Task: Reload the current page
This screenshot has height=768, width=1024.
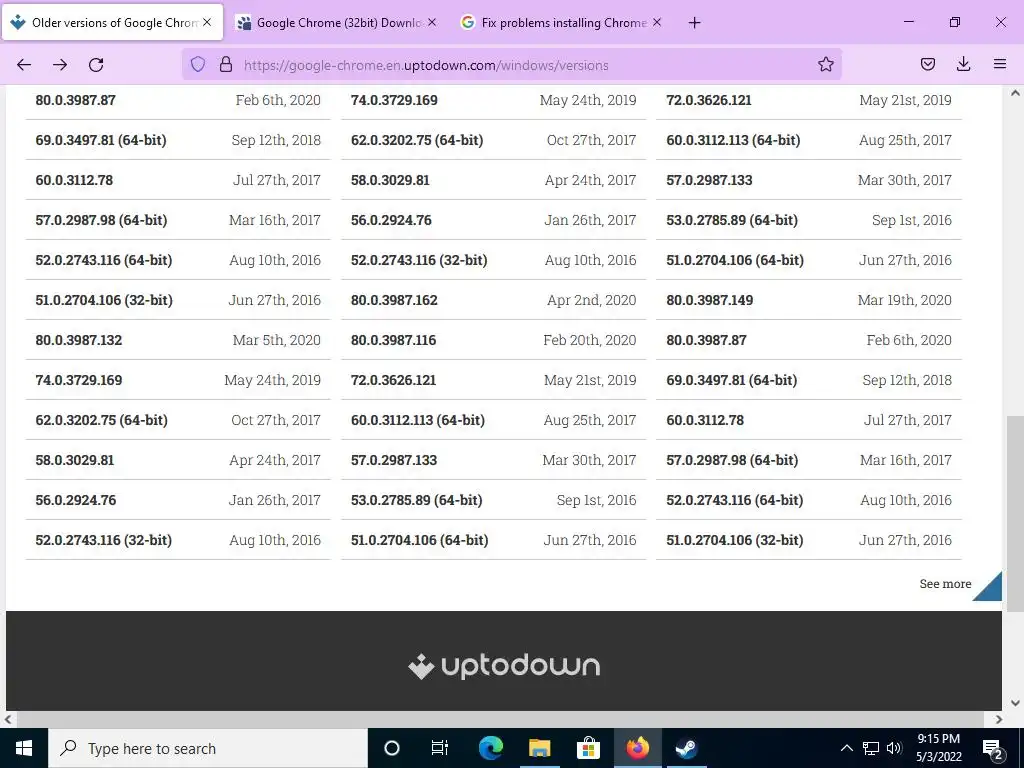Action: [x=96, y=65]
